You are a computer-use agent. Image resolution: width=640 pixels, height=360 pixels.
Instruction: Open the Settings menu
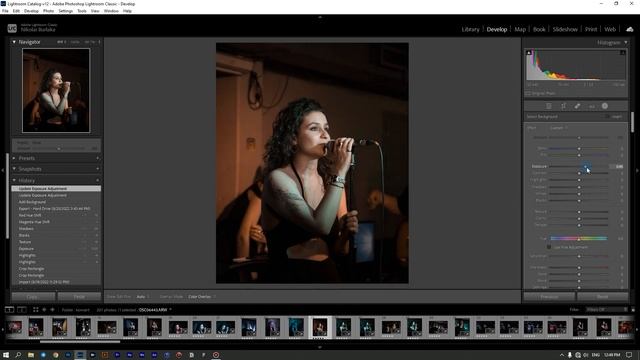[x=65, y=11]
